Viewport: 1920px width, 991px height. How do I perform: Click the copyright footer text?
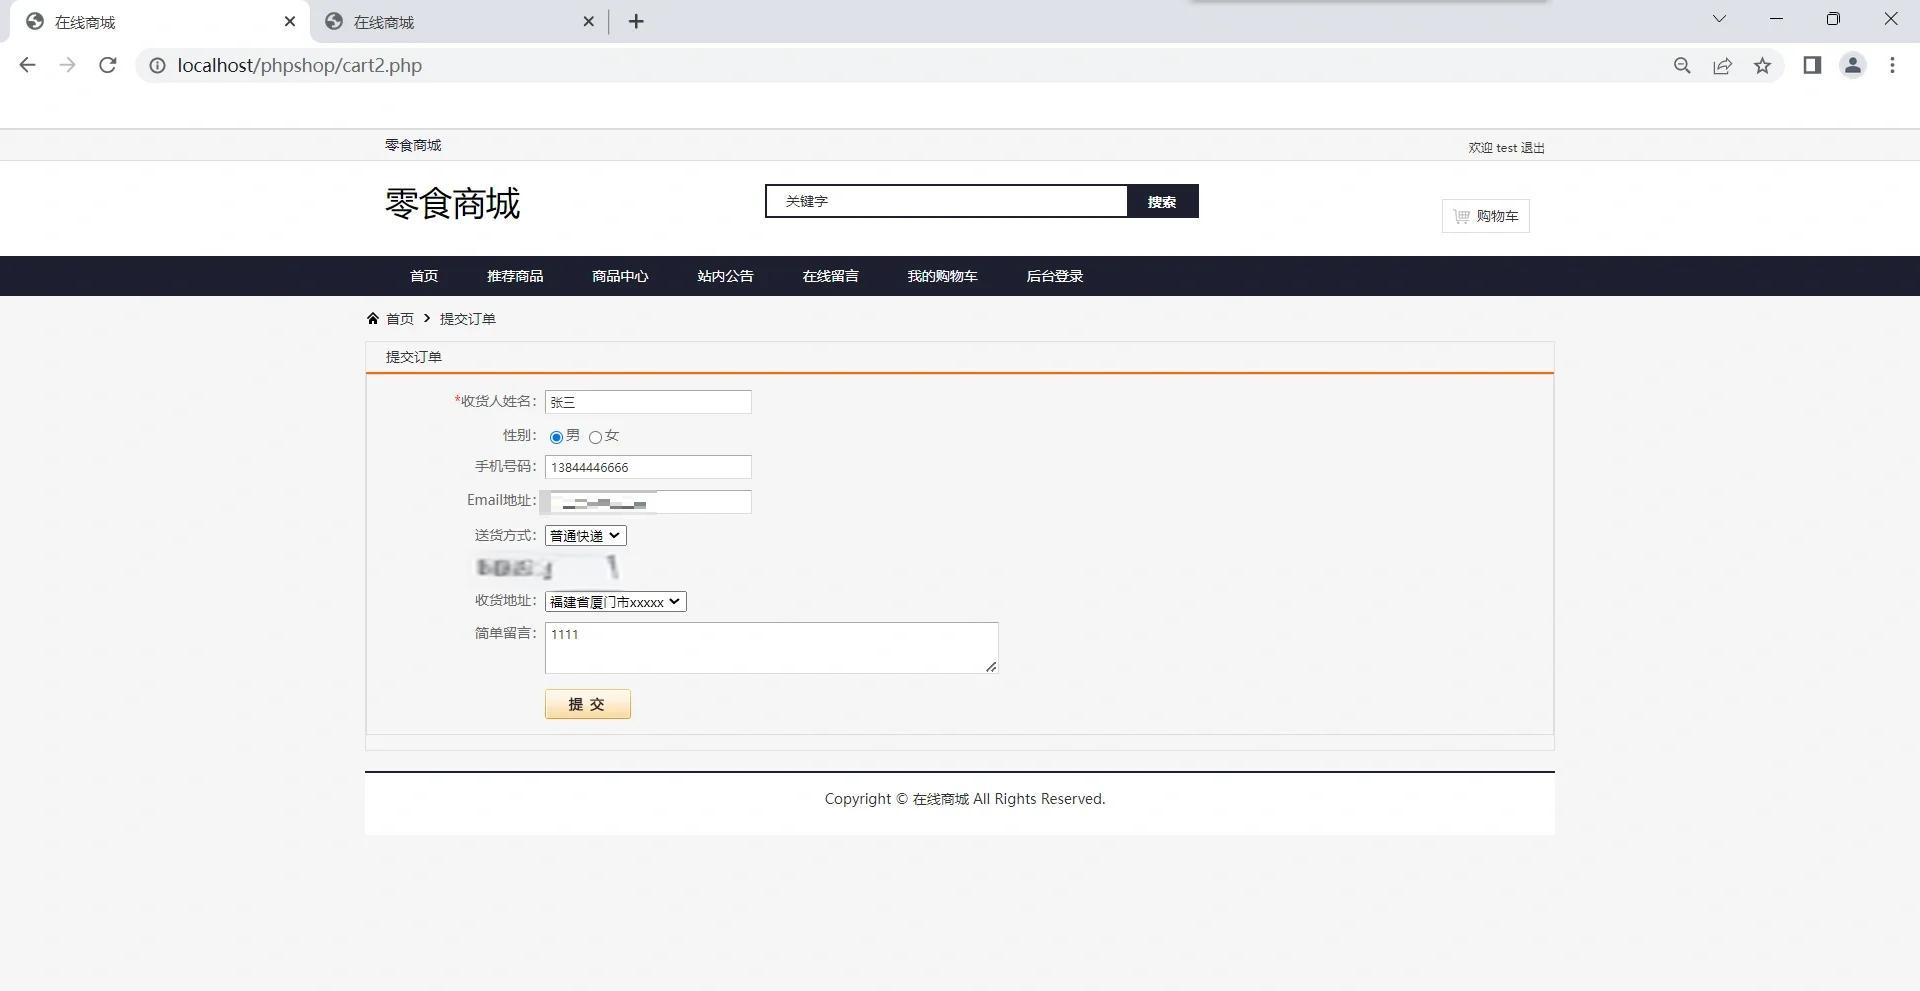[965, 799]
